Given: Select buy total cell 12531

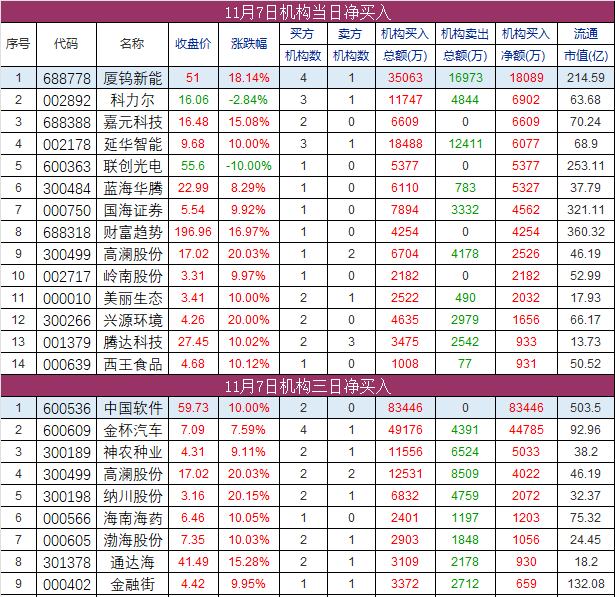Looking at the screenshot, I should [405, 473].
